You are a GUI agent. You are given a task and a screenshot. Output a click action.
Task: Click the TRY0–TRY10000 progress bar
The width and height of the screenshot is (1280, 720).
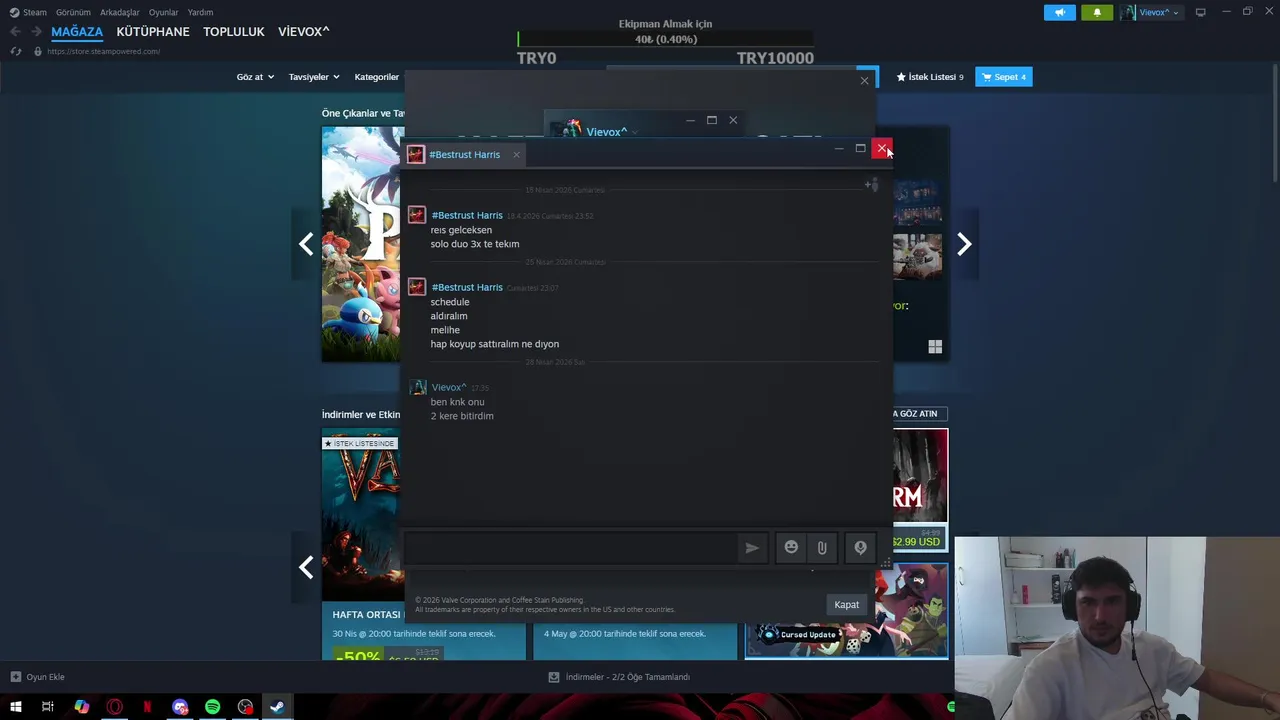tap(665, 39)
